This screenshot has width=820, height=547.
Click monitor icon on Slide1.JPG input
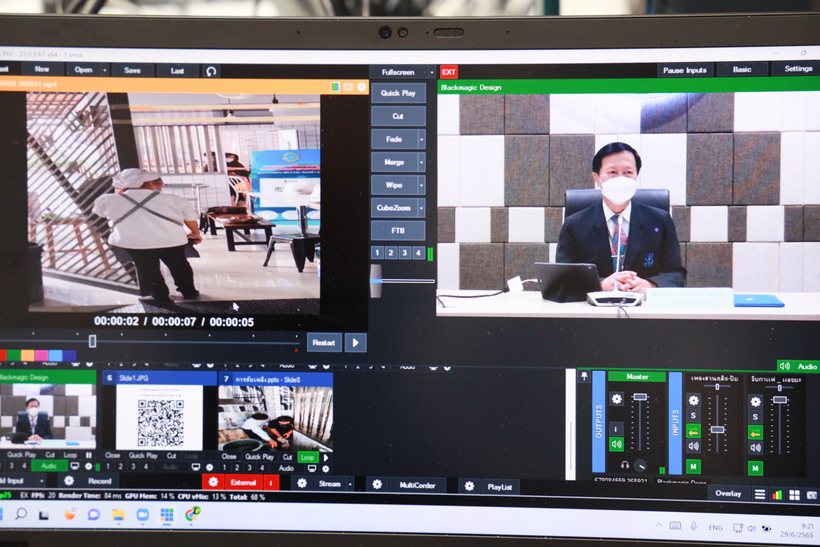pos(196,467)
